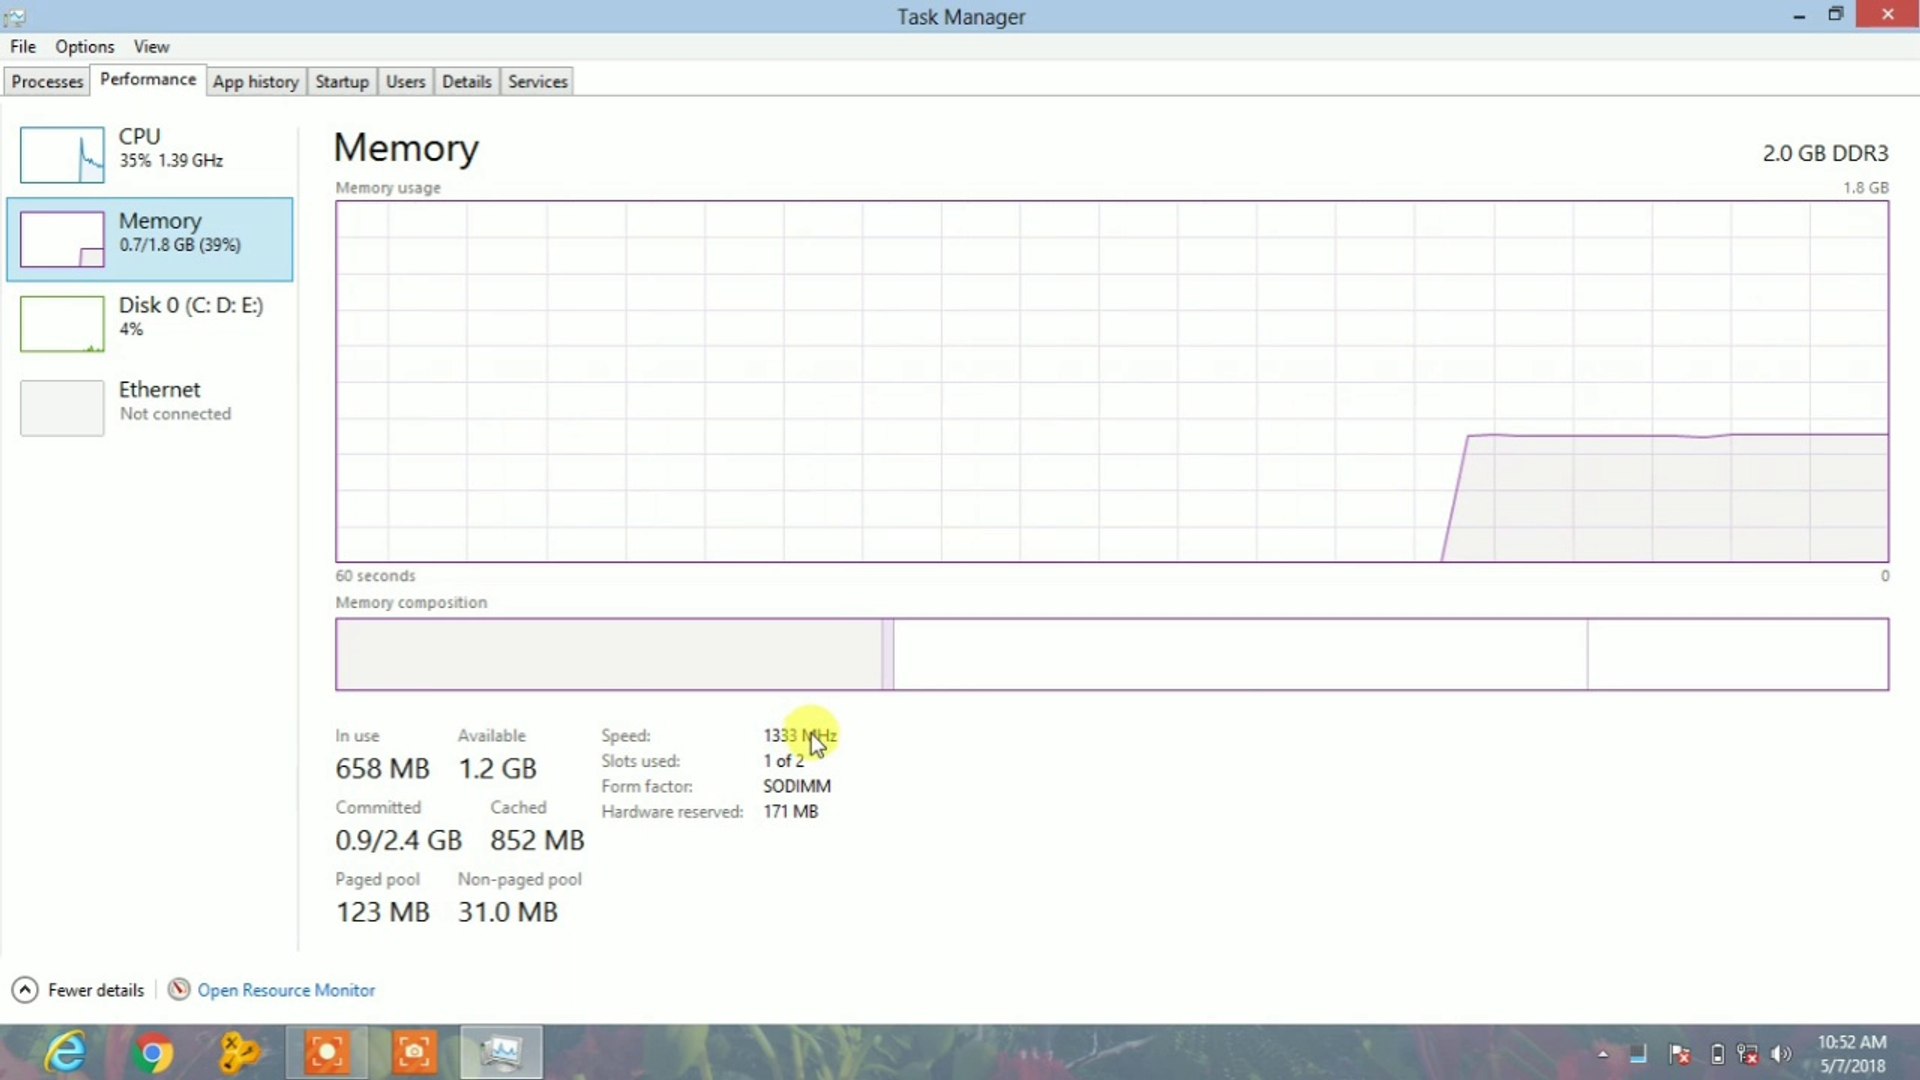Click the active performance monitor taskbar icon
1920x1080 pixels.
500,1052
